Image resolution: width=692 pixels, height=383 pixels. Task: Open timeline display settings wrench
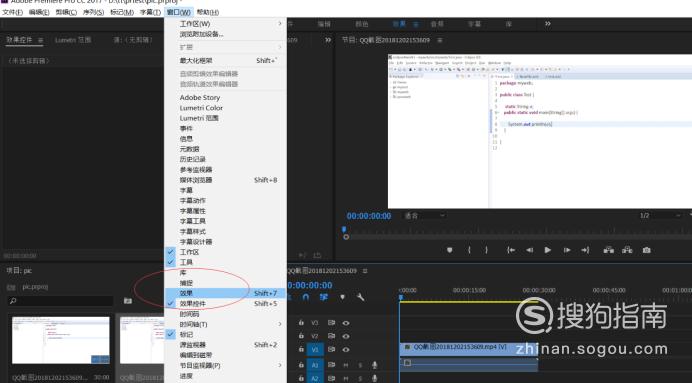361,297
